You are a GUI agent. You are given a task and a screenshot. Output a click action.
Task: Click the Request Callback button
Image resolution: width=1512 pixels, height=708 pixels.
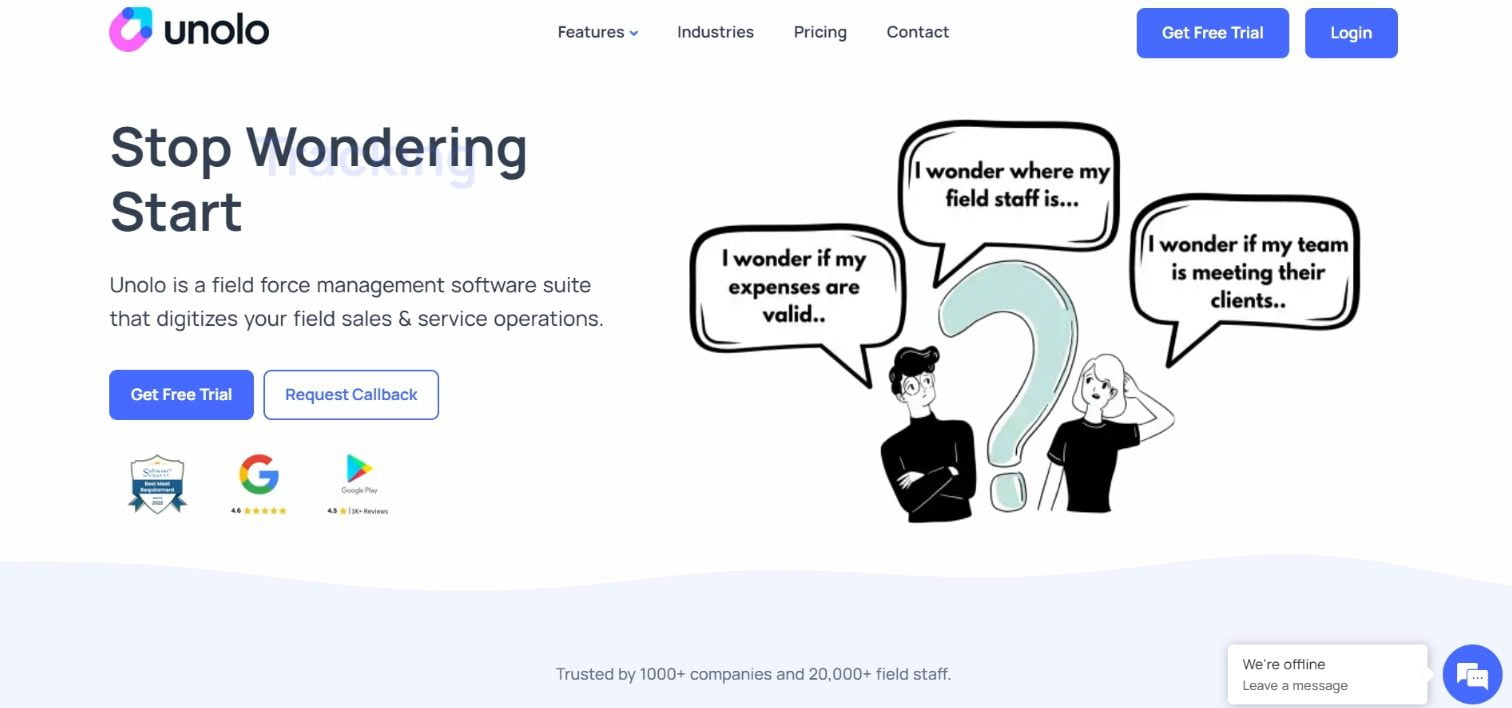coord(351,395)
